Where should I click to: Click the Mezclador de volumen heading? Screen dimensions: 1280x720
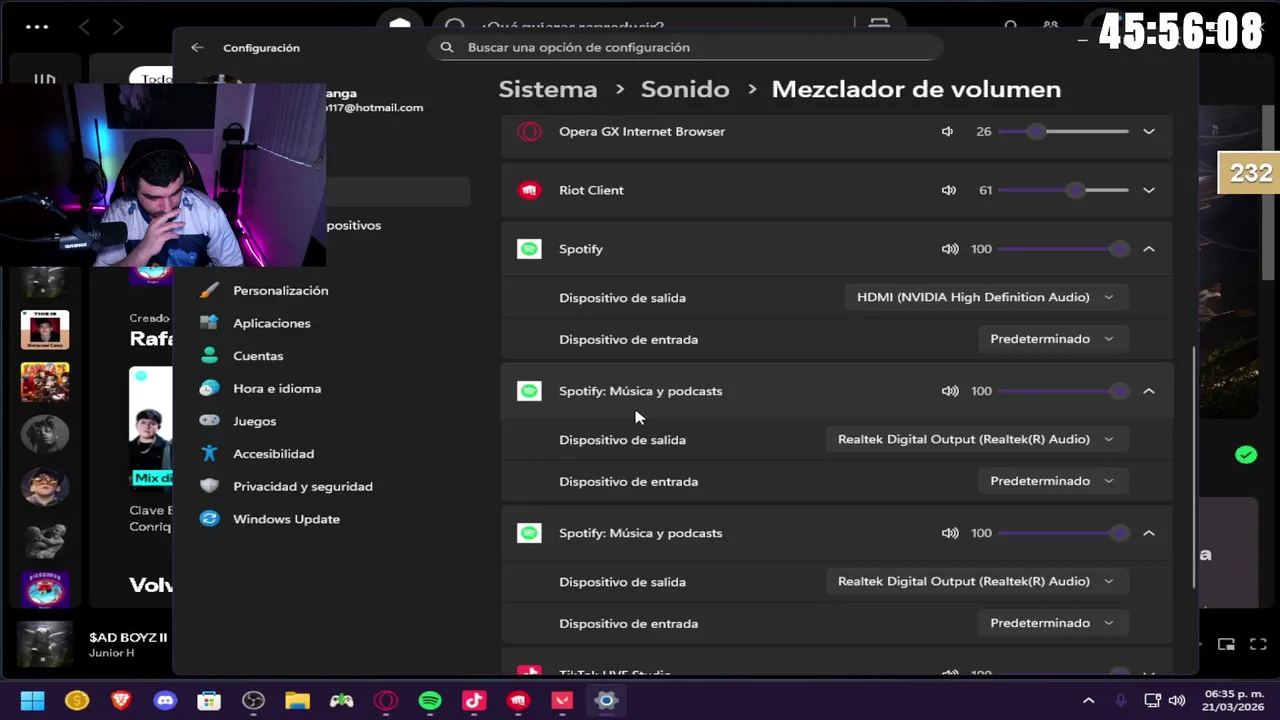(916, 89)
